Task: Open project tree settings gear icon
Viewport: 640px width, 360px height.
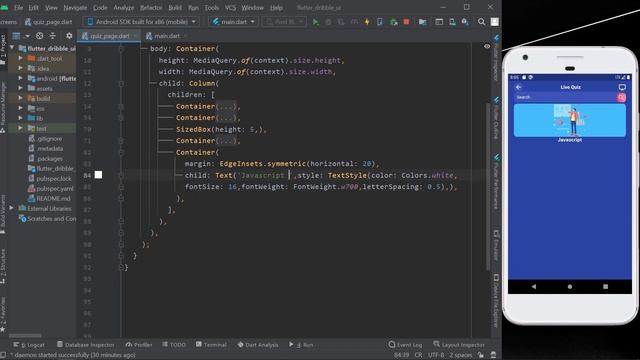Action: [x=69, y=36]
